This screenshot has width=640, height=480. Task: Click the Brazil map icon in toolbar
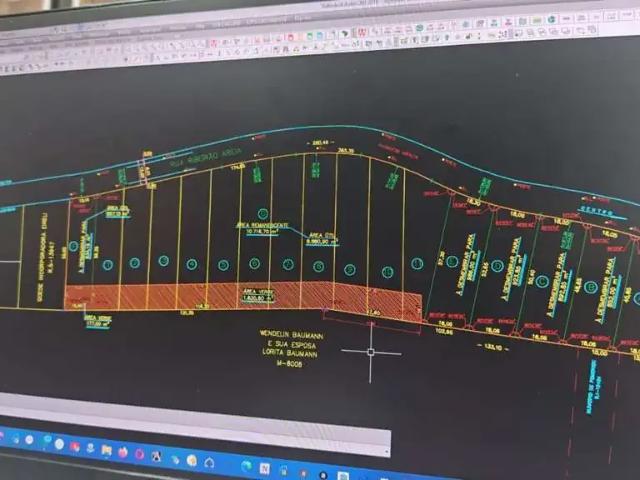345,33
